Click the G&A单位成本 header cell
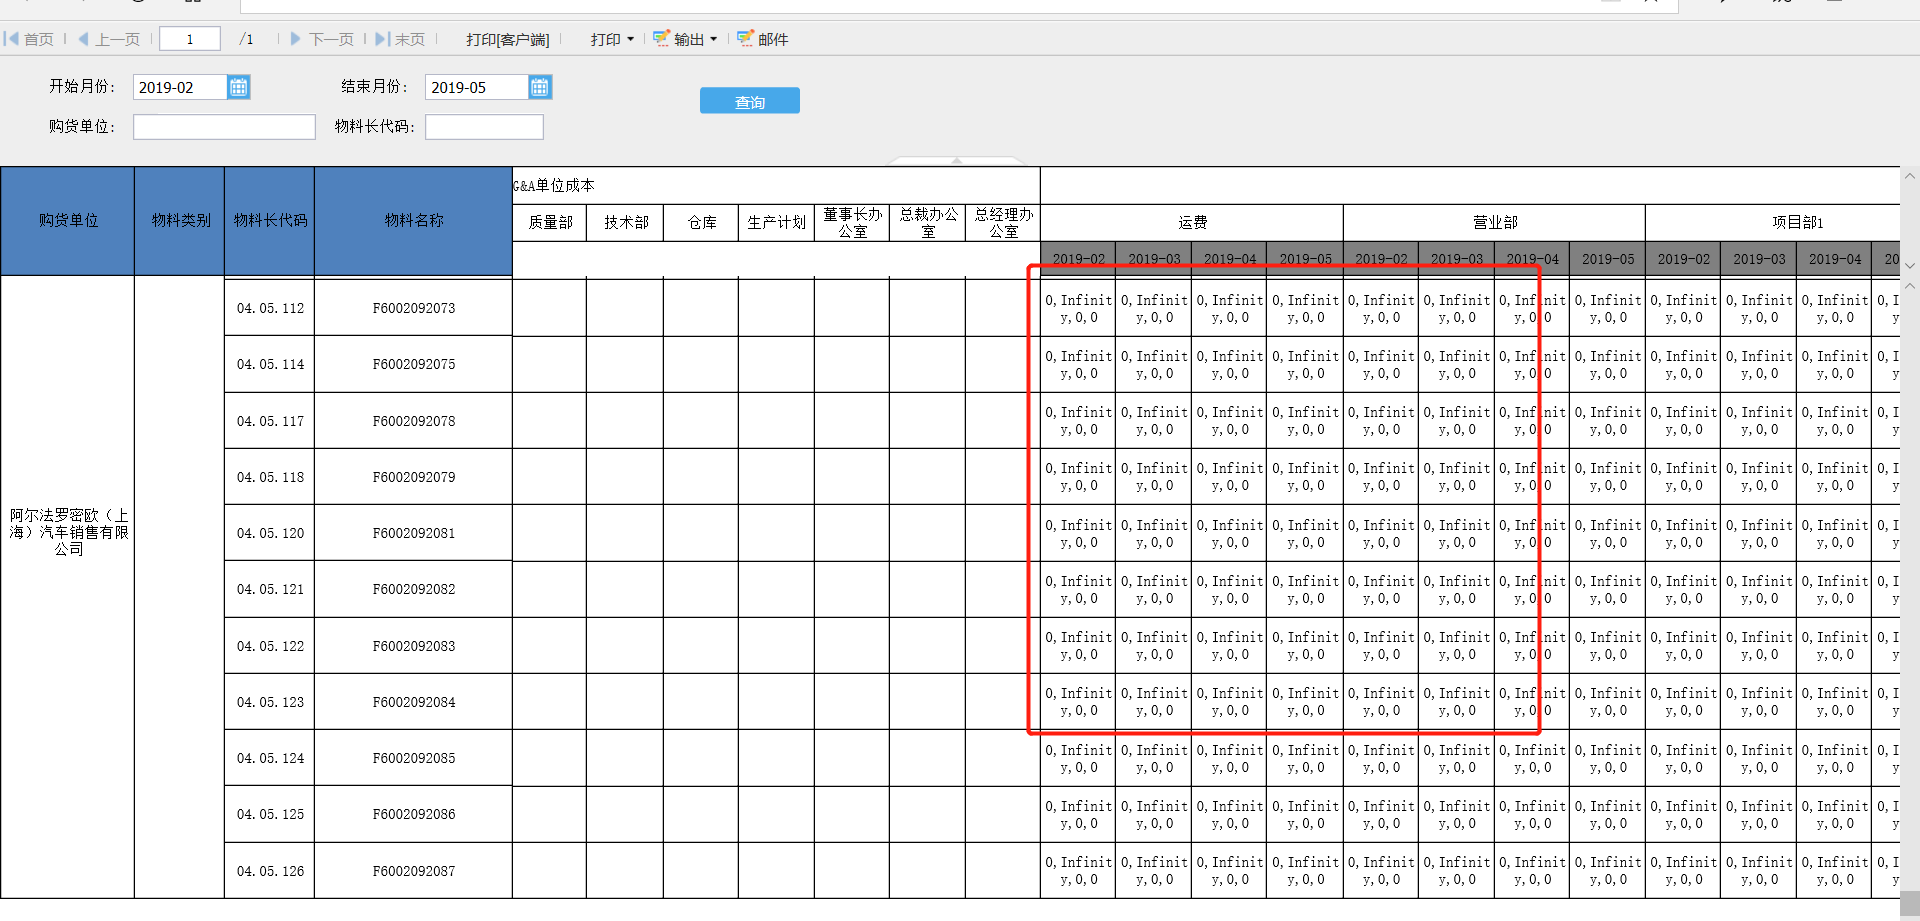This screenshot has width=1920, height=921. [776, 185]
